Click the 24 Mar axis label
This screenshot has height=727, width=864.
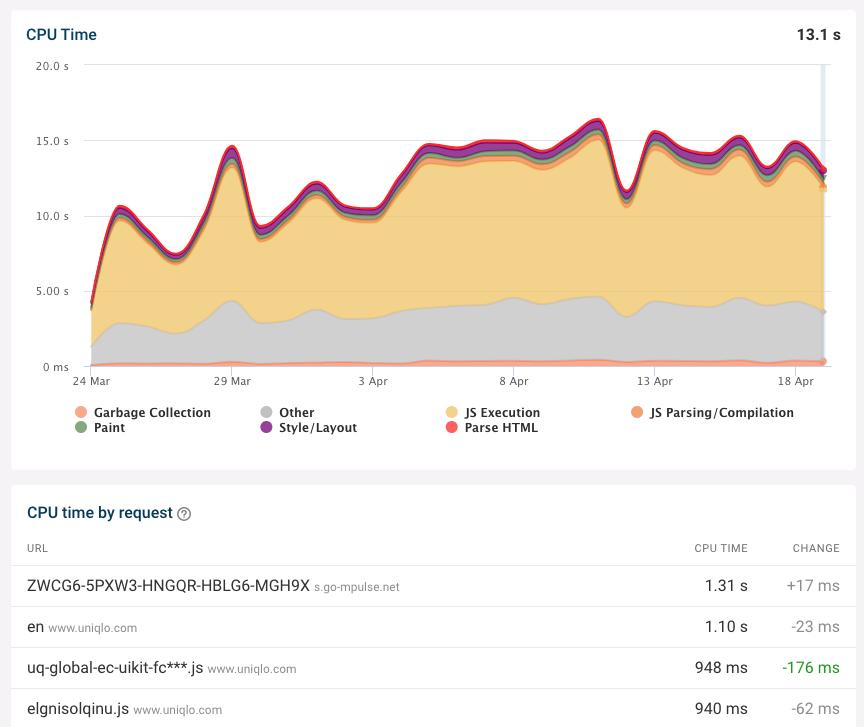[91, 381]
